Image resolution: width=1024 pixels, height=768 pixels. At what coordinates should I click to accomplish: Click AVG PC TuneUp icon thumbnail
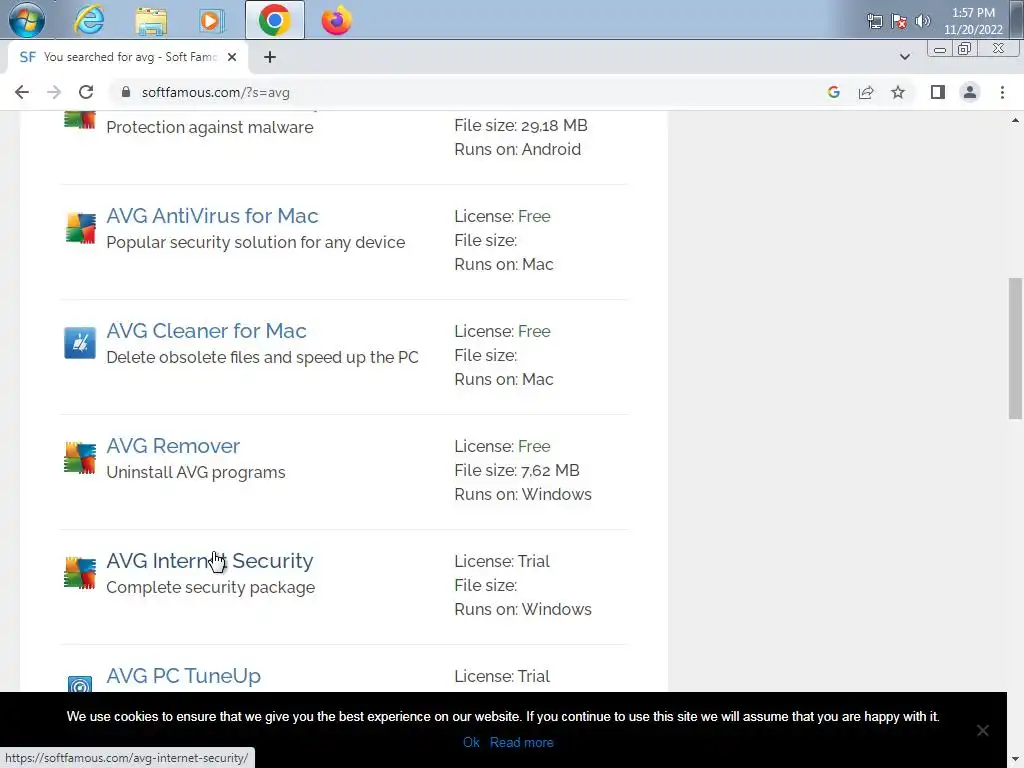80,683
